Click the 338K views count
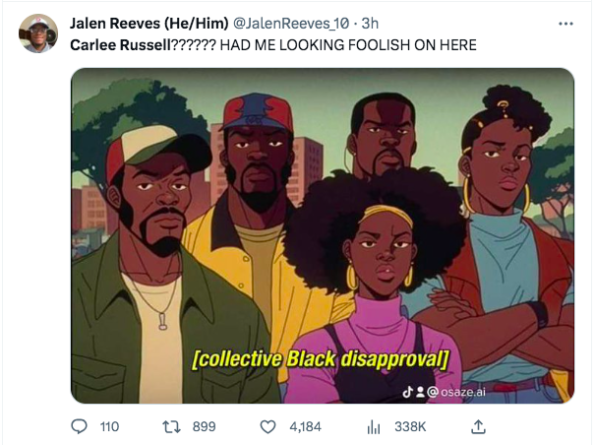595x445 pixels. pyautogui.click(x=410, y=427)
